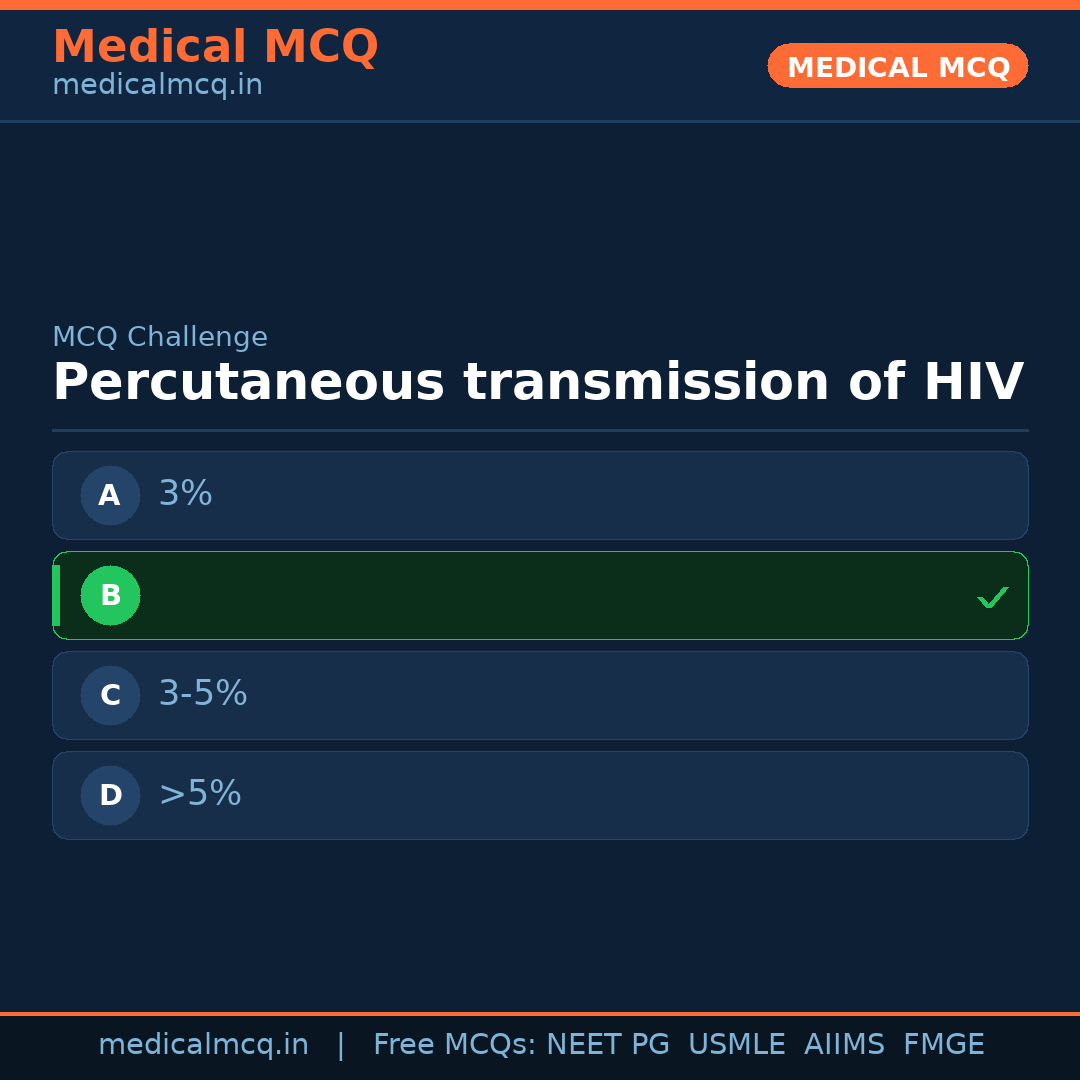This screenshot has width=1080, height=1080.
Task: Pick the >5% answer option
Action: pyautogui.click(x=540, y=796)
